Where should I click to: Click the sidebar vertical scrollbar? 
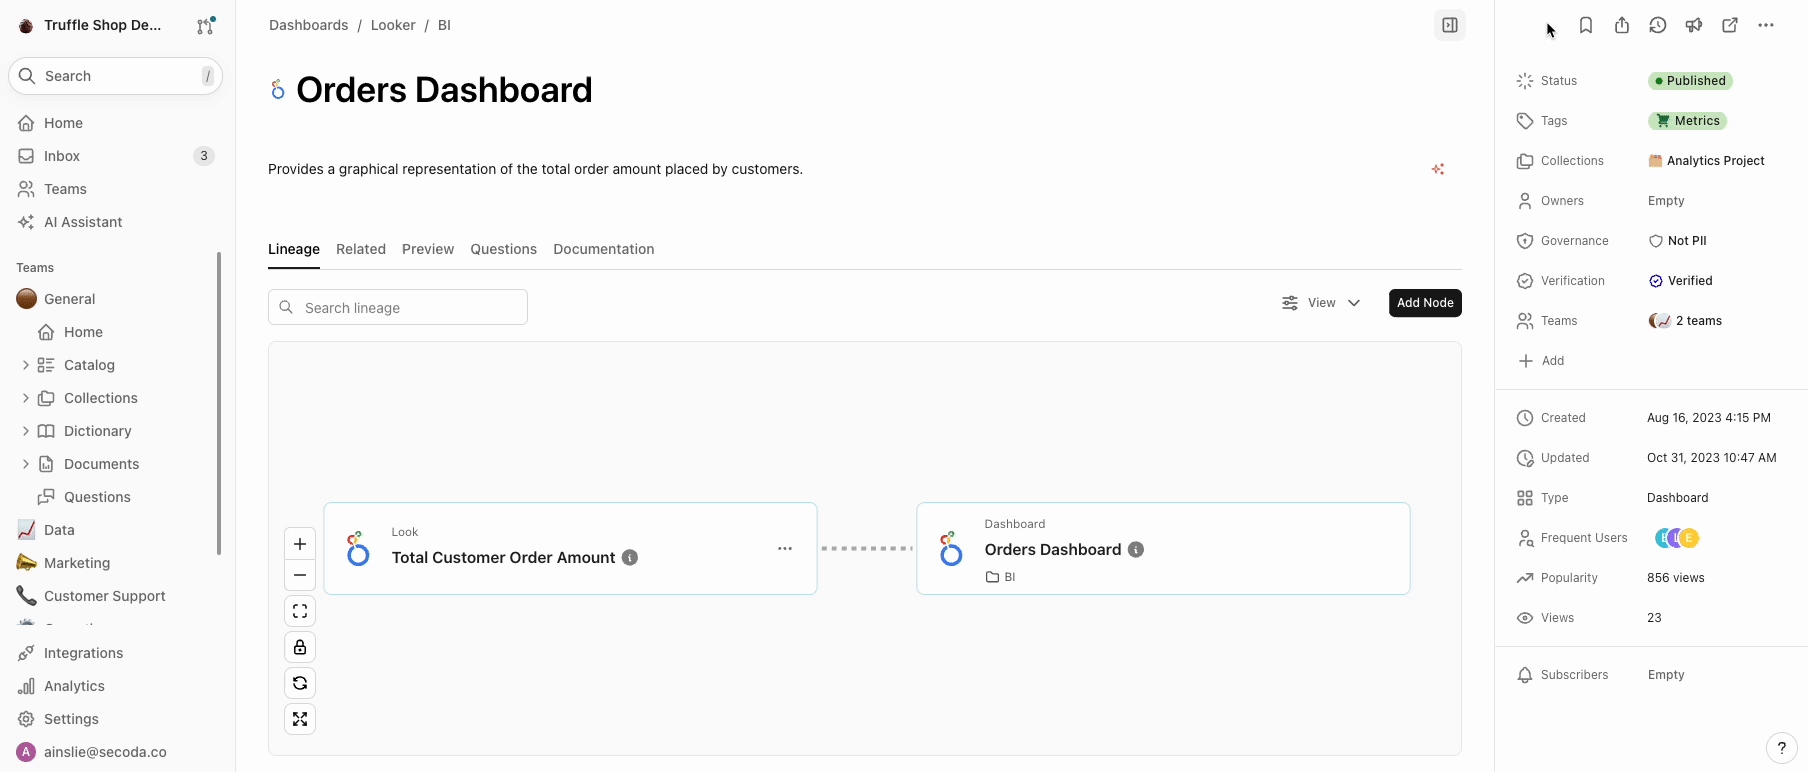coord(219,402)
